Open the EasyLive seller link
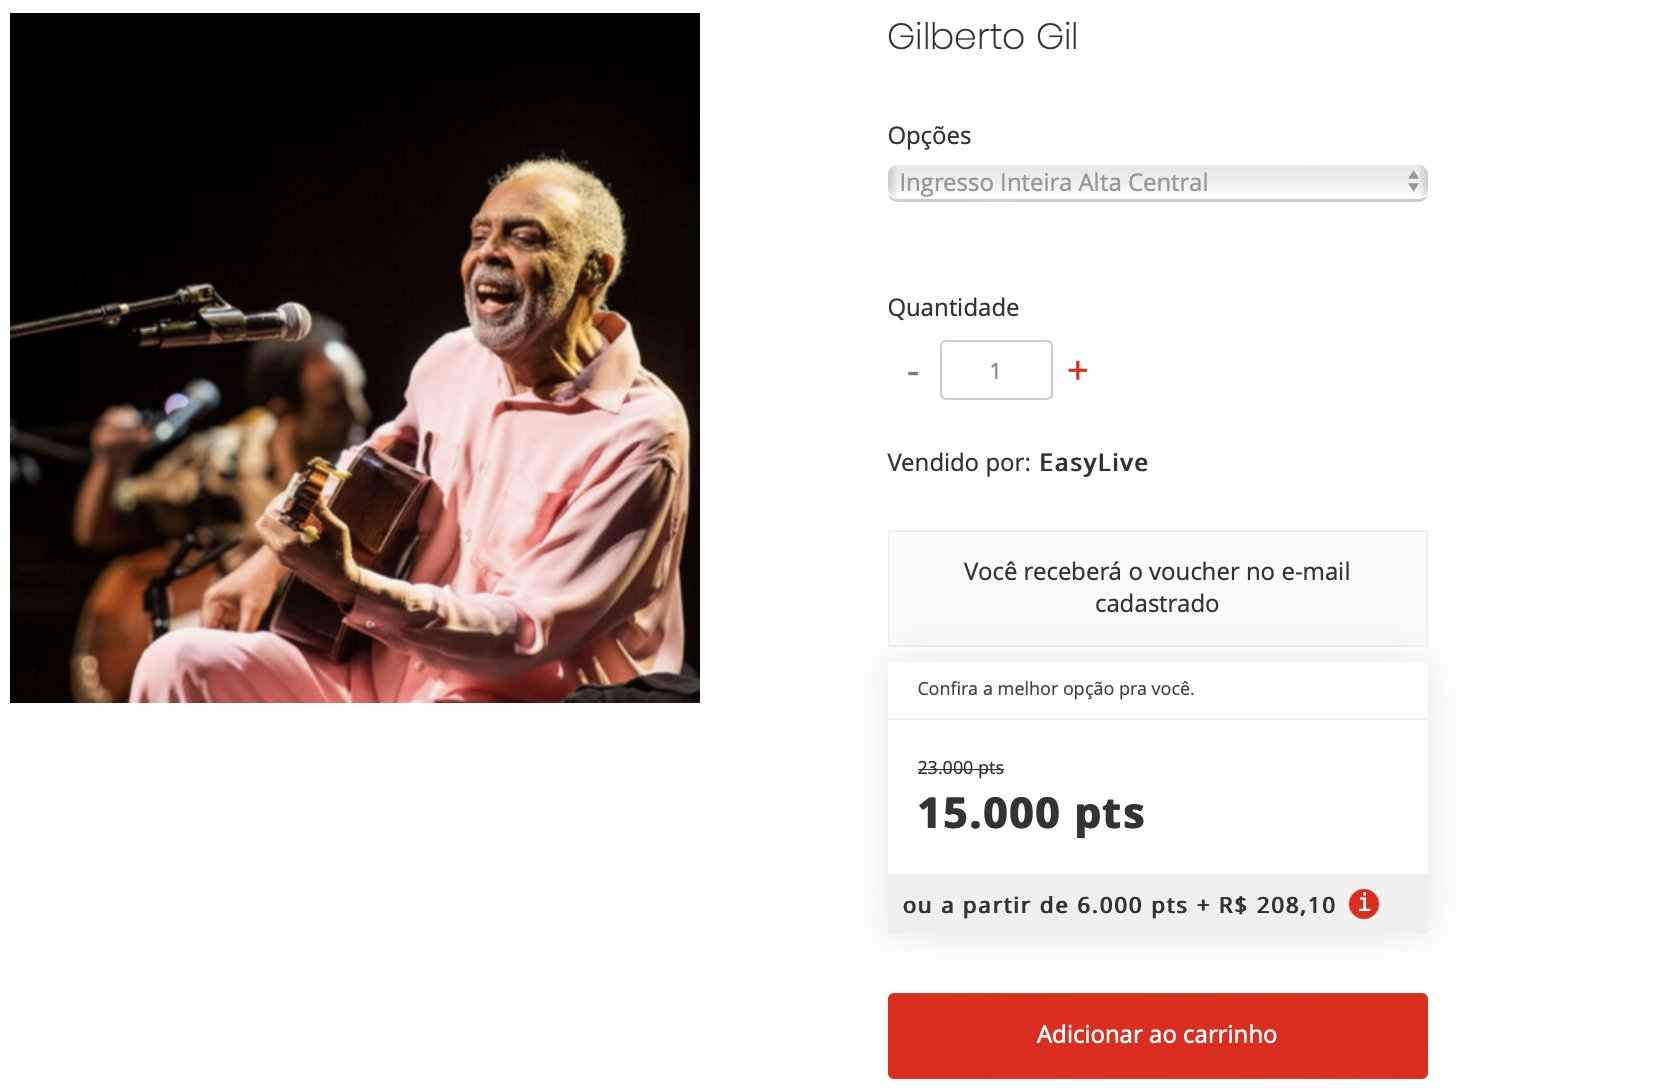 pyautogui.click(x=1093, y=463)
